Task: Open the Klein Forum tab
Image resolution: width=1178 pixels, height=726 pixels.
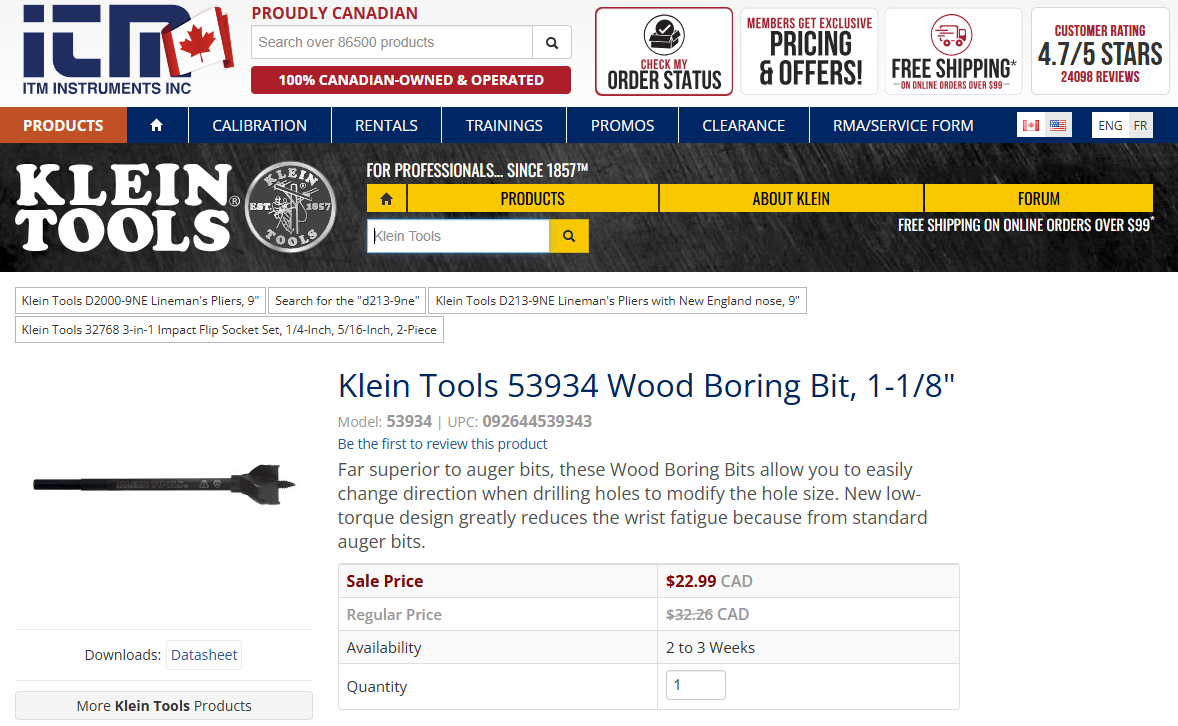Action: coord(1038,199)
